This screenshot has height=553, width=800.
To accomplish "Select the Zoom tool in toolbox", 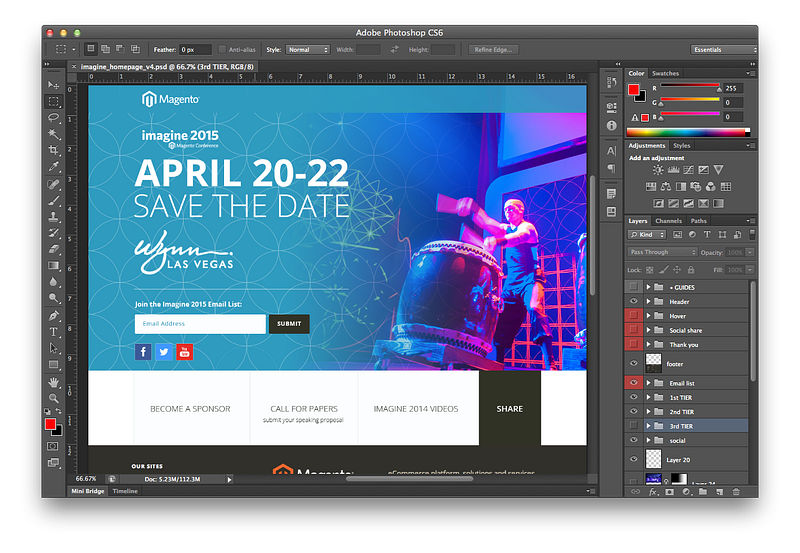I will tap(53, 398).
